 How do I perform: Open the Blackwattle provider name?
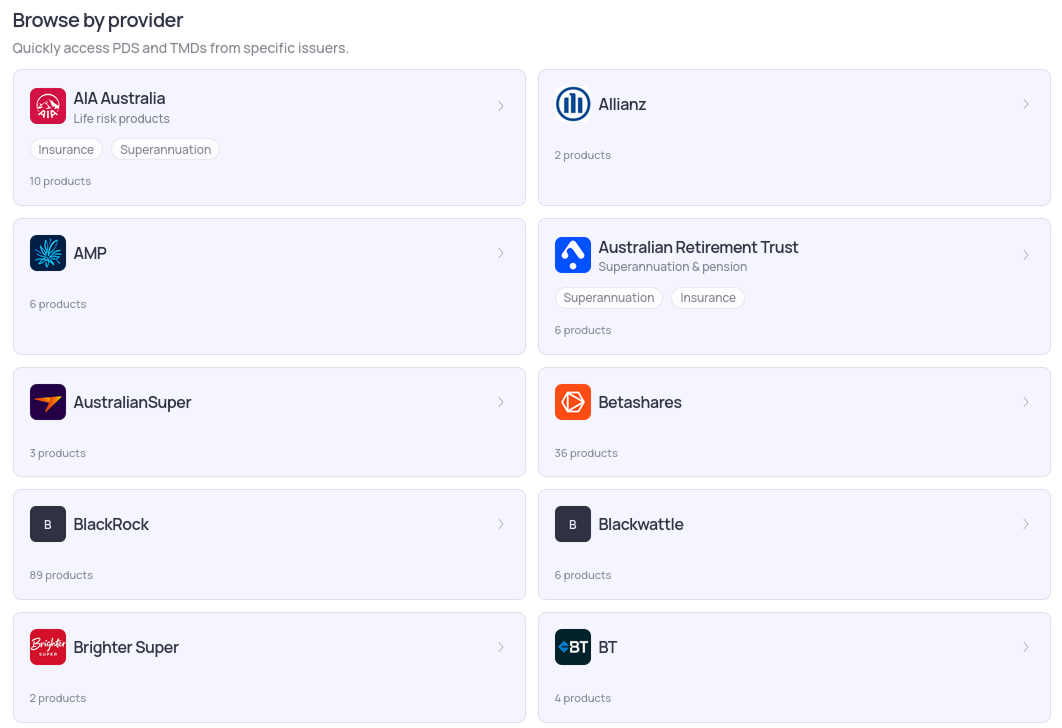point(641,524)
